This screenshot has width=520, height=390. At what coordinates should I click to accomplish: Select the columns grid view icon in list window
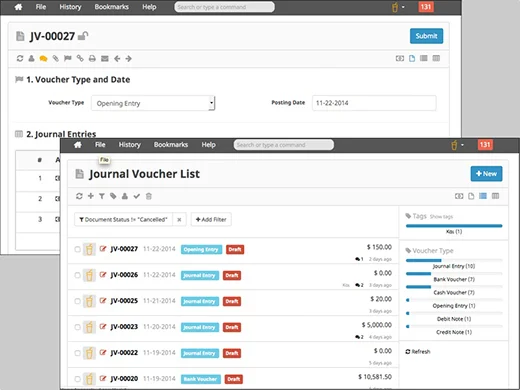(x=496, y=196)
